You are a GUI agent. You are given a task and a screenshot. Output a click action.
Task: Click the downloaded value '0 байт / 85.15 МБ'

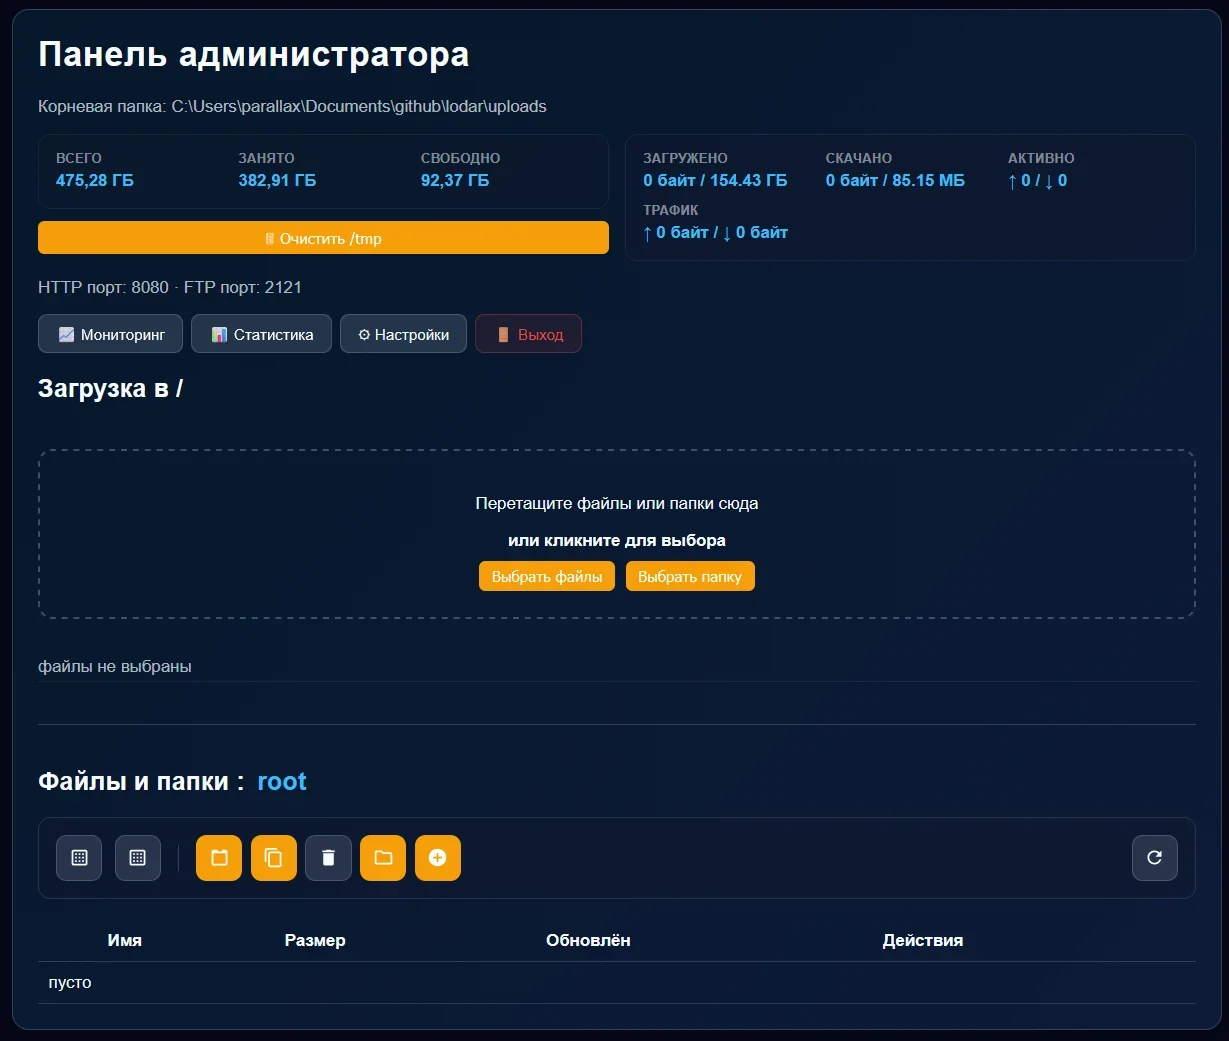click(895, 180)
